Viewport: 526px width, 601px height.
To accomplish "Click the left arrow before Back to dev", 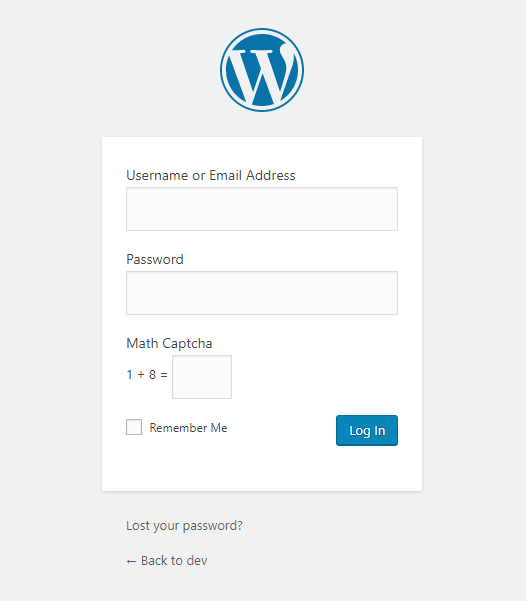I will click(x=131, y=562).
